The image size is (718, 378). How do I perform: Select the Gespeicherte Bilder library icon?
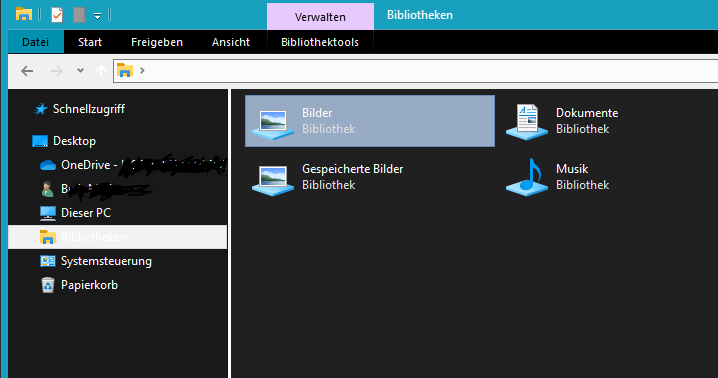273,180
